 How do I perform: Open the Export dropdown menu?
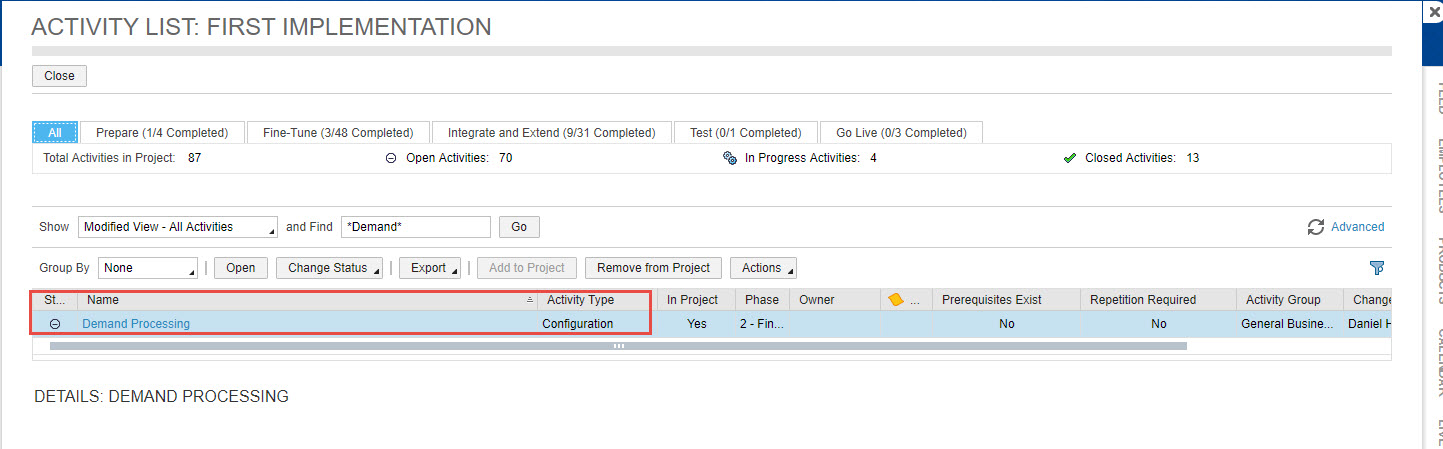435,268
